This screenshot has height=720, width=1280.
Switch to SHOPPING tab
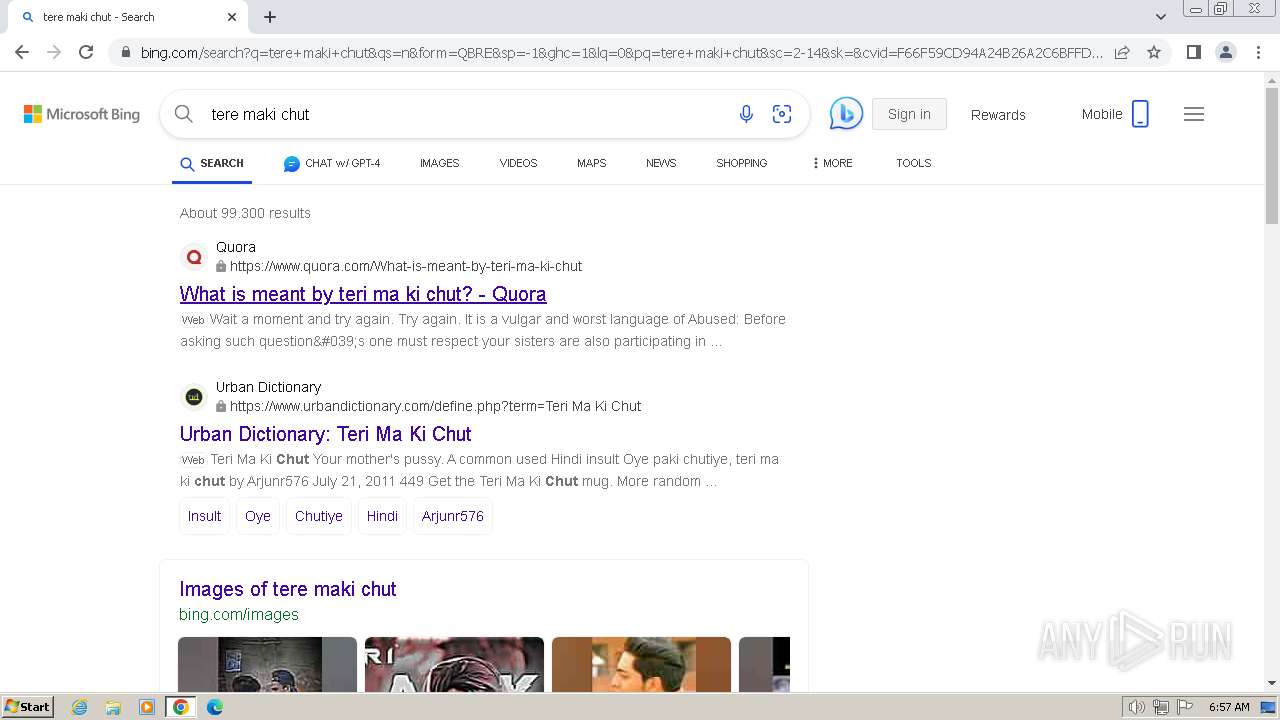click(742, 163)
